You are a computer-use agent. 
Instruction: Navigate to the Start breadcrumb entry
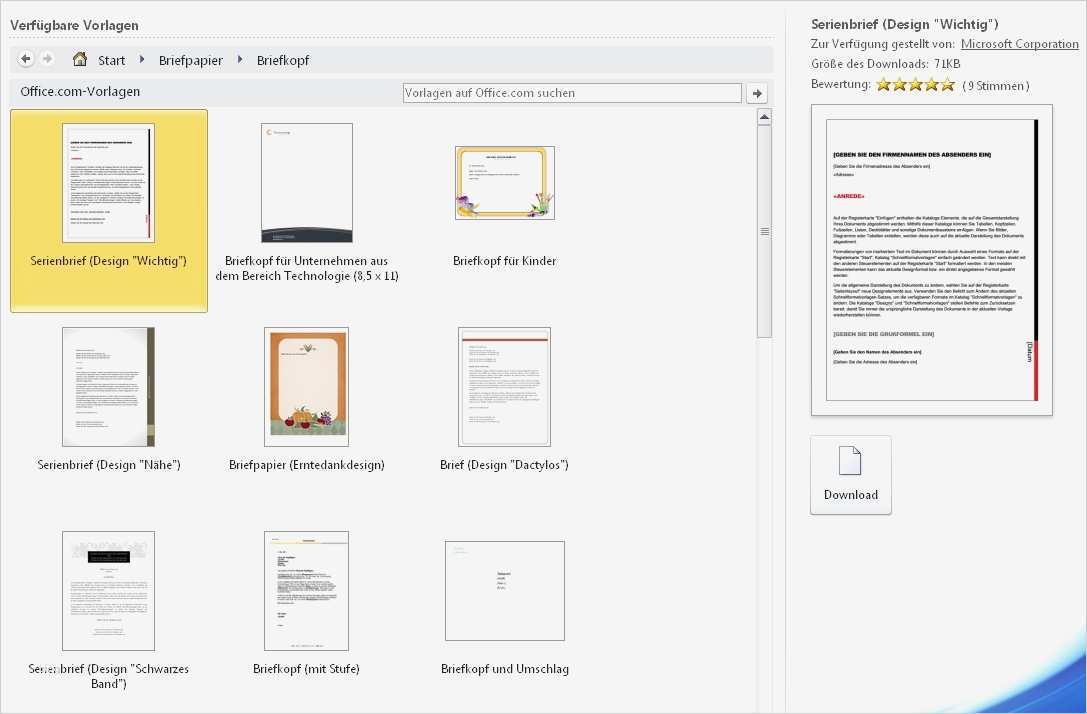pyautogui.click(x=111, y=59)
